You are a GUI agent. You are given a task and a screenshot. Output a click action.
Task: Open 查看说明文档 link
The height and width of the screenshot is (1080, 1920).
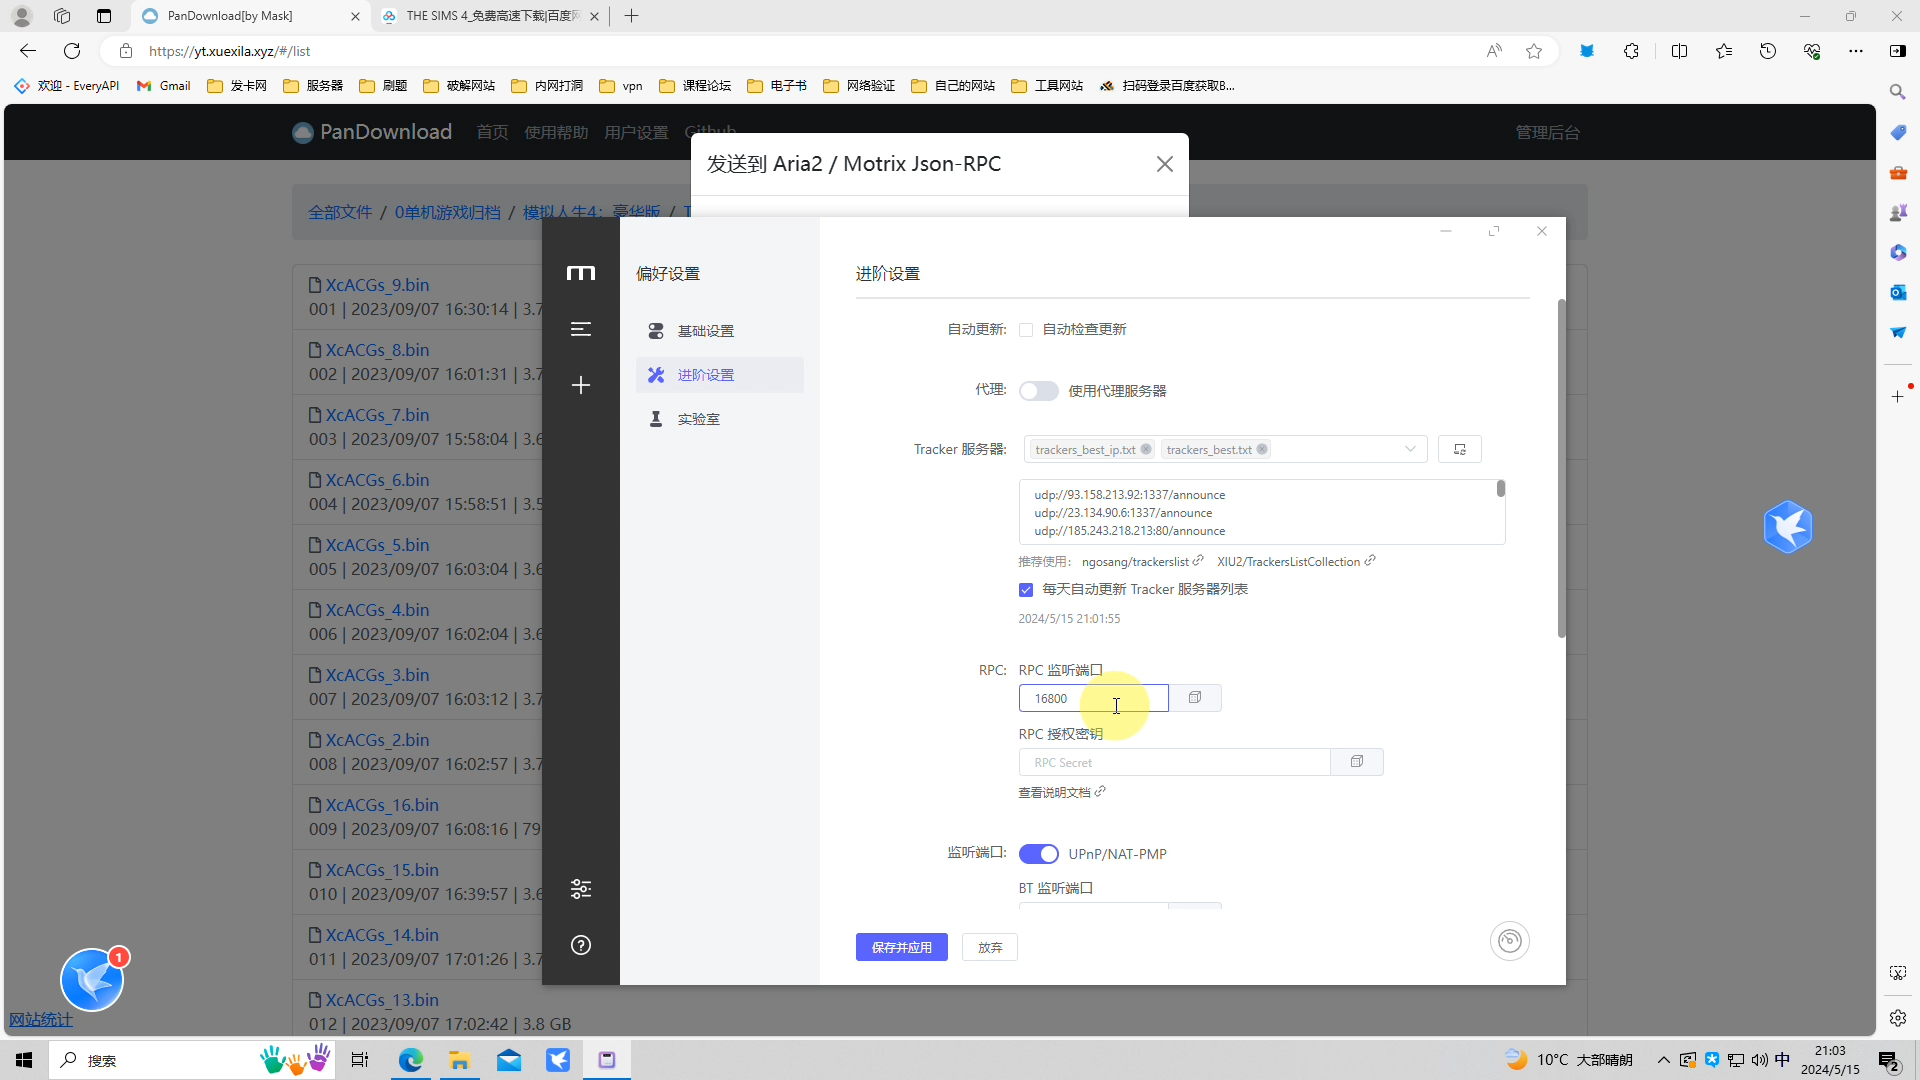(1061, 792)
